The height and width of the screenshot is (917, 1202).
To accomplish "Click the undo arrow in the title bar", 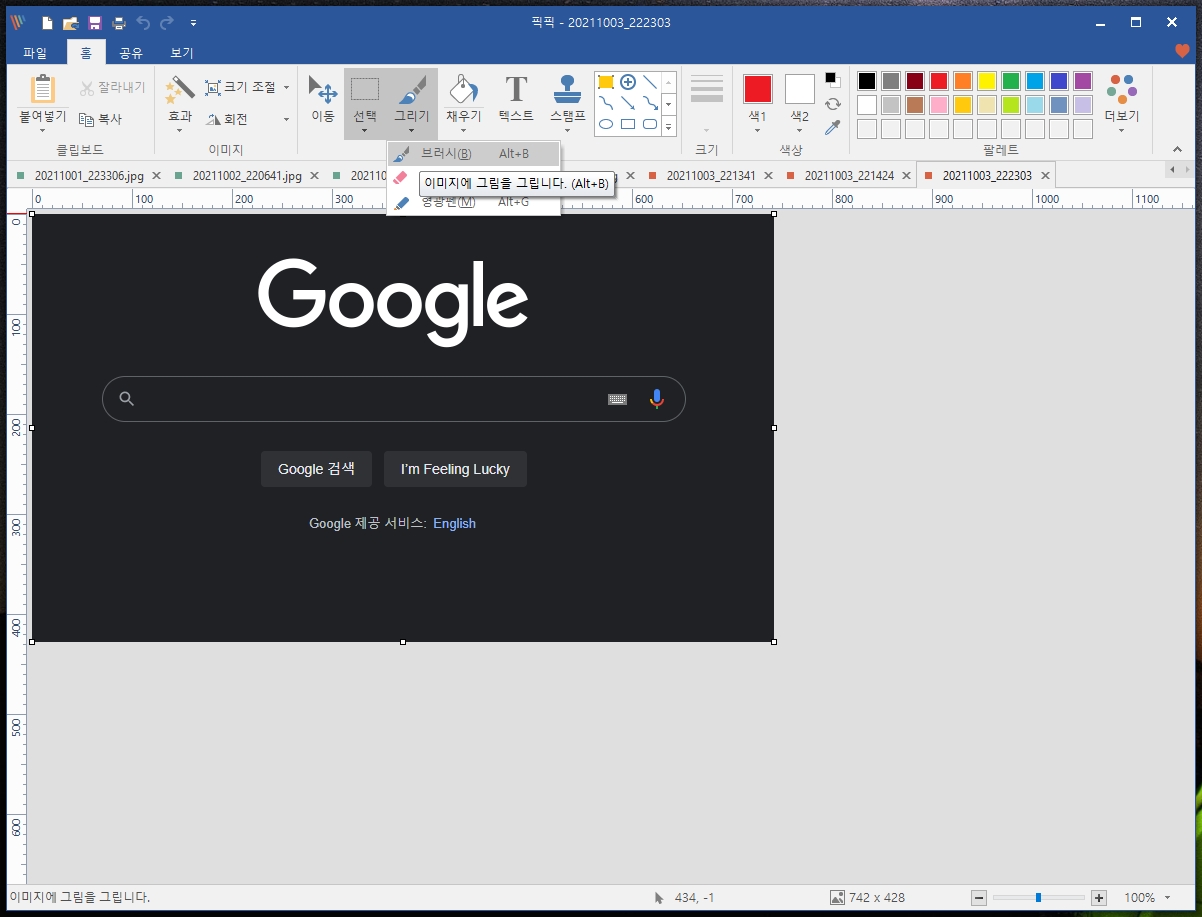I will (143, 22).
